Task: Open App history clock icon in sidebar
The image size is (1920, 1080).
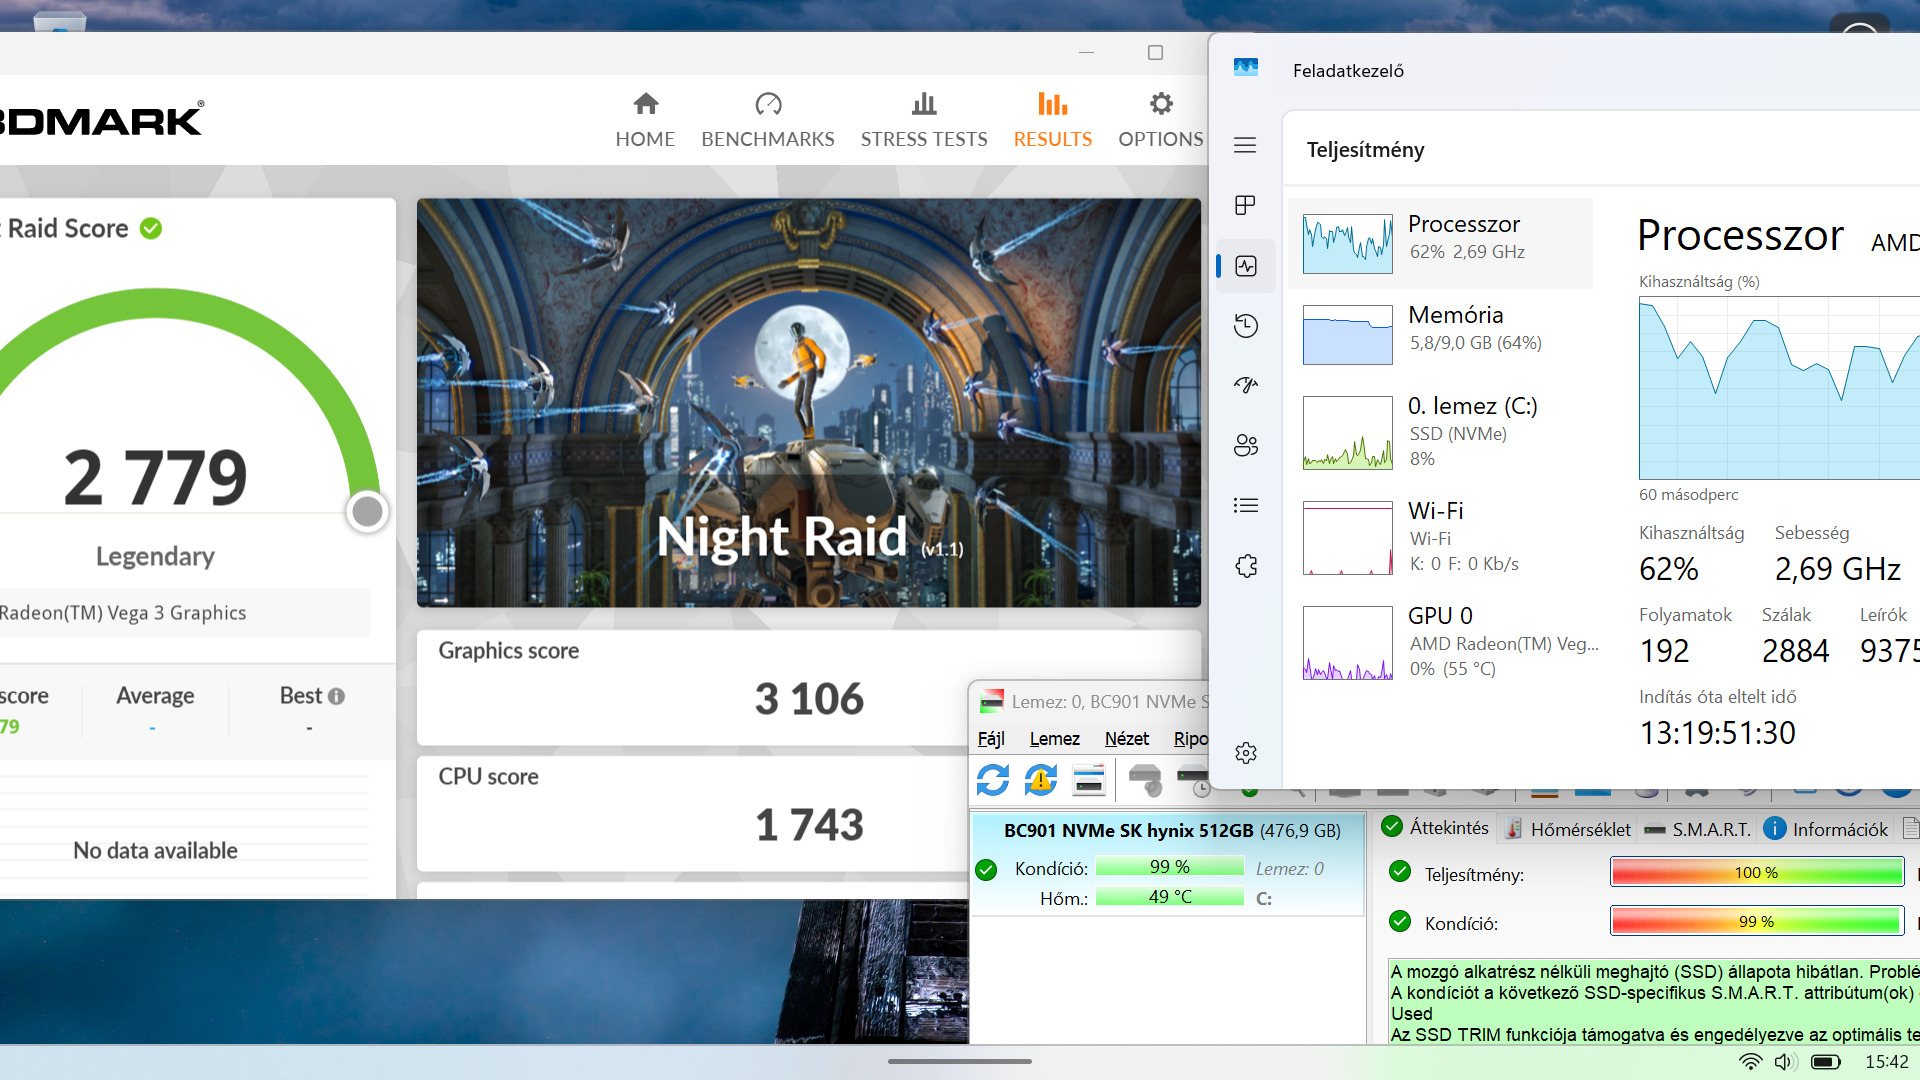Action: [1245, 325]
